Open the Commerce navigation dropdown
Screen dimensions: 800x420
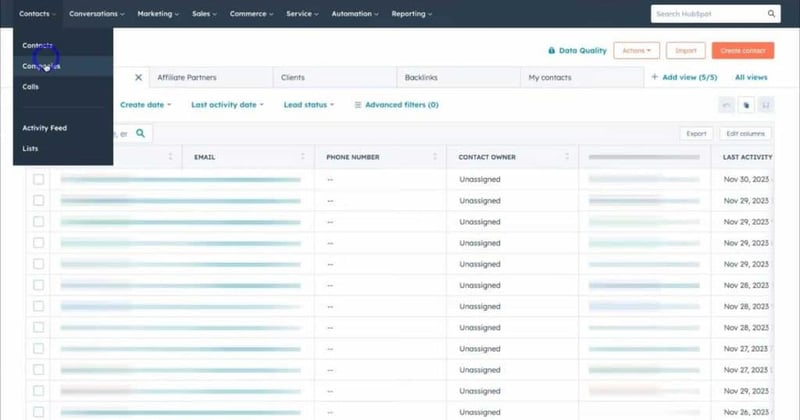coord(252,14)
